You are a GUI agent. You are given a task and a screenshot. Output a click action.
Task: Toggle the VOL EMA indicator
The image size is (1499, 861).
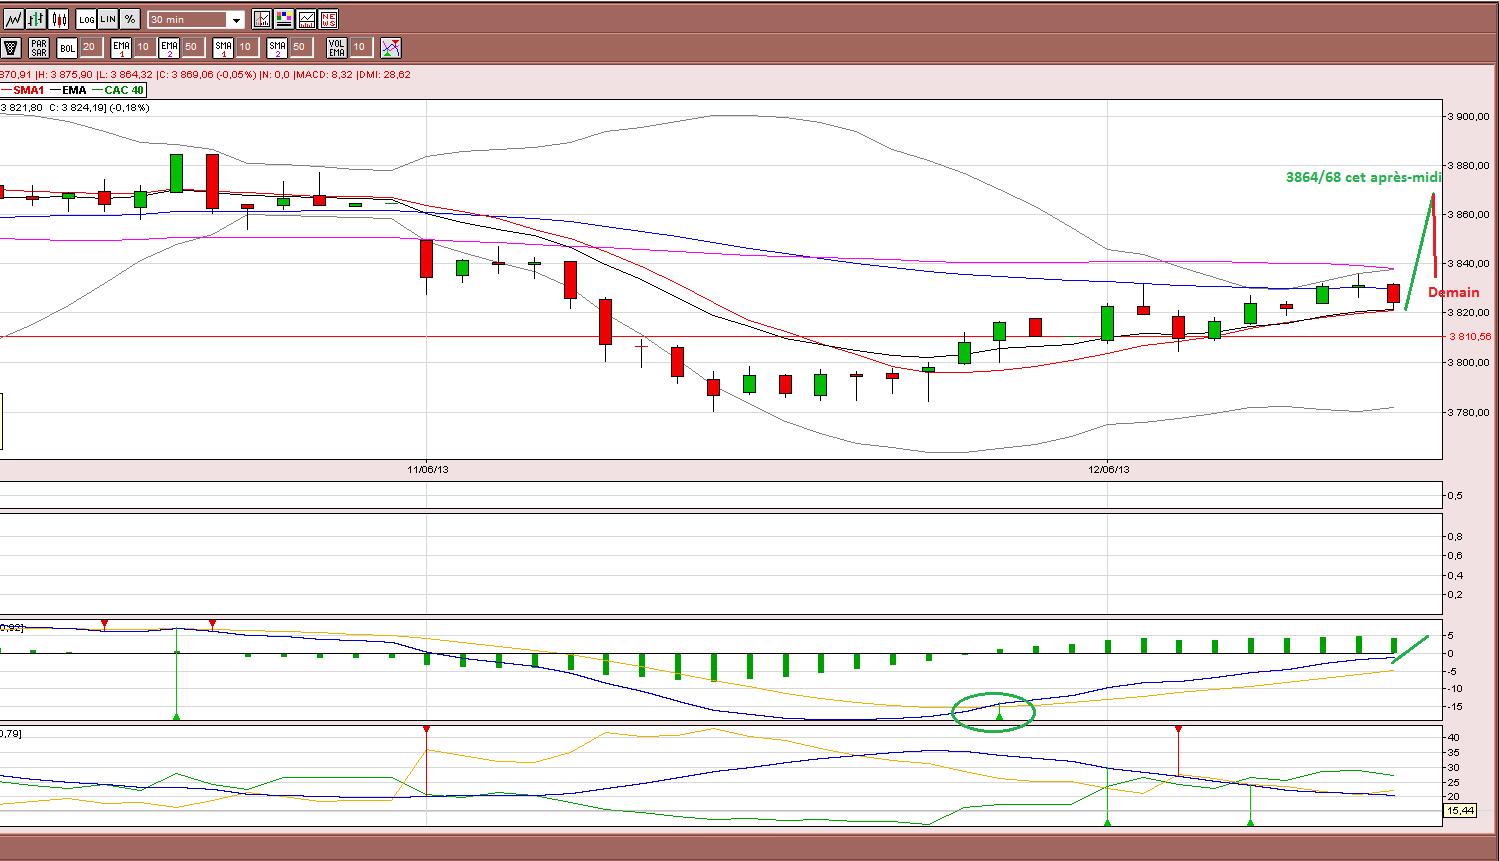(337, 47)
